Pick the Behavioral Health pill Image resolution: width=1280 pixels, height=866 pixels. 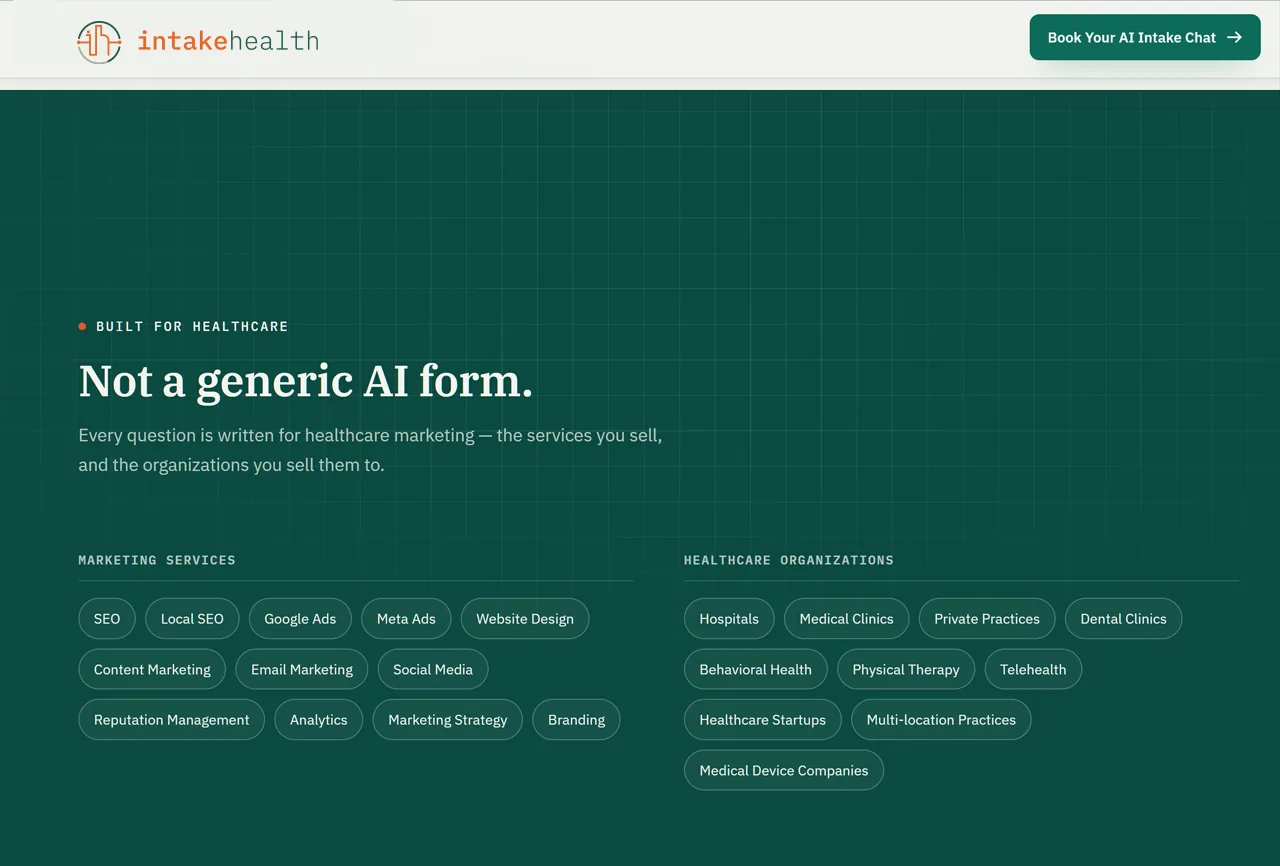pos(756,669)
